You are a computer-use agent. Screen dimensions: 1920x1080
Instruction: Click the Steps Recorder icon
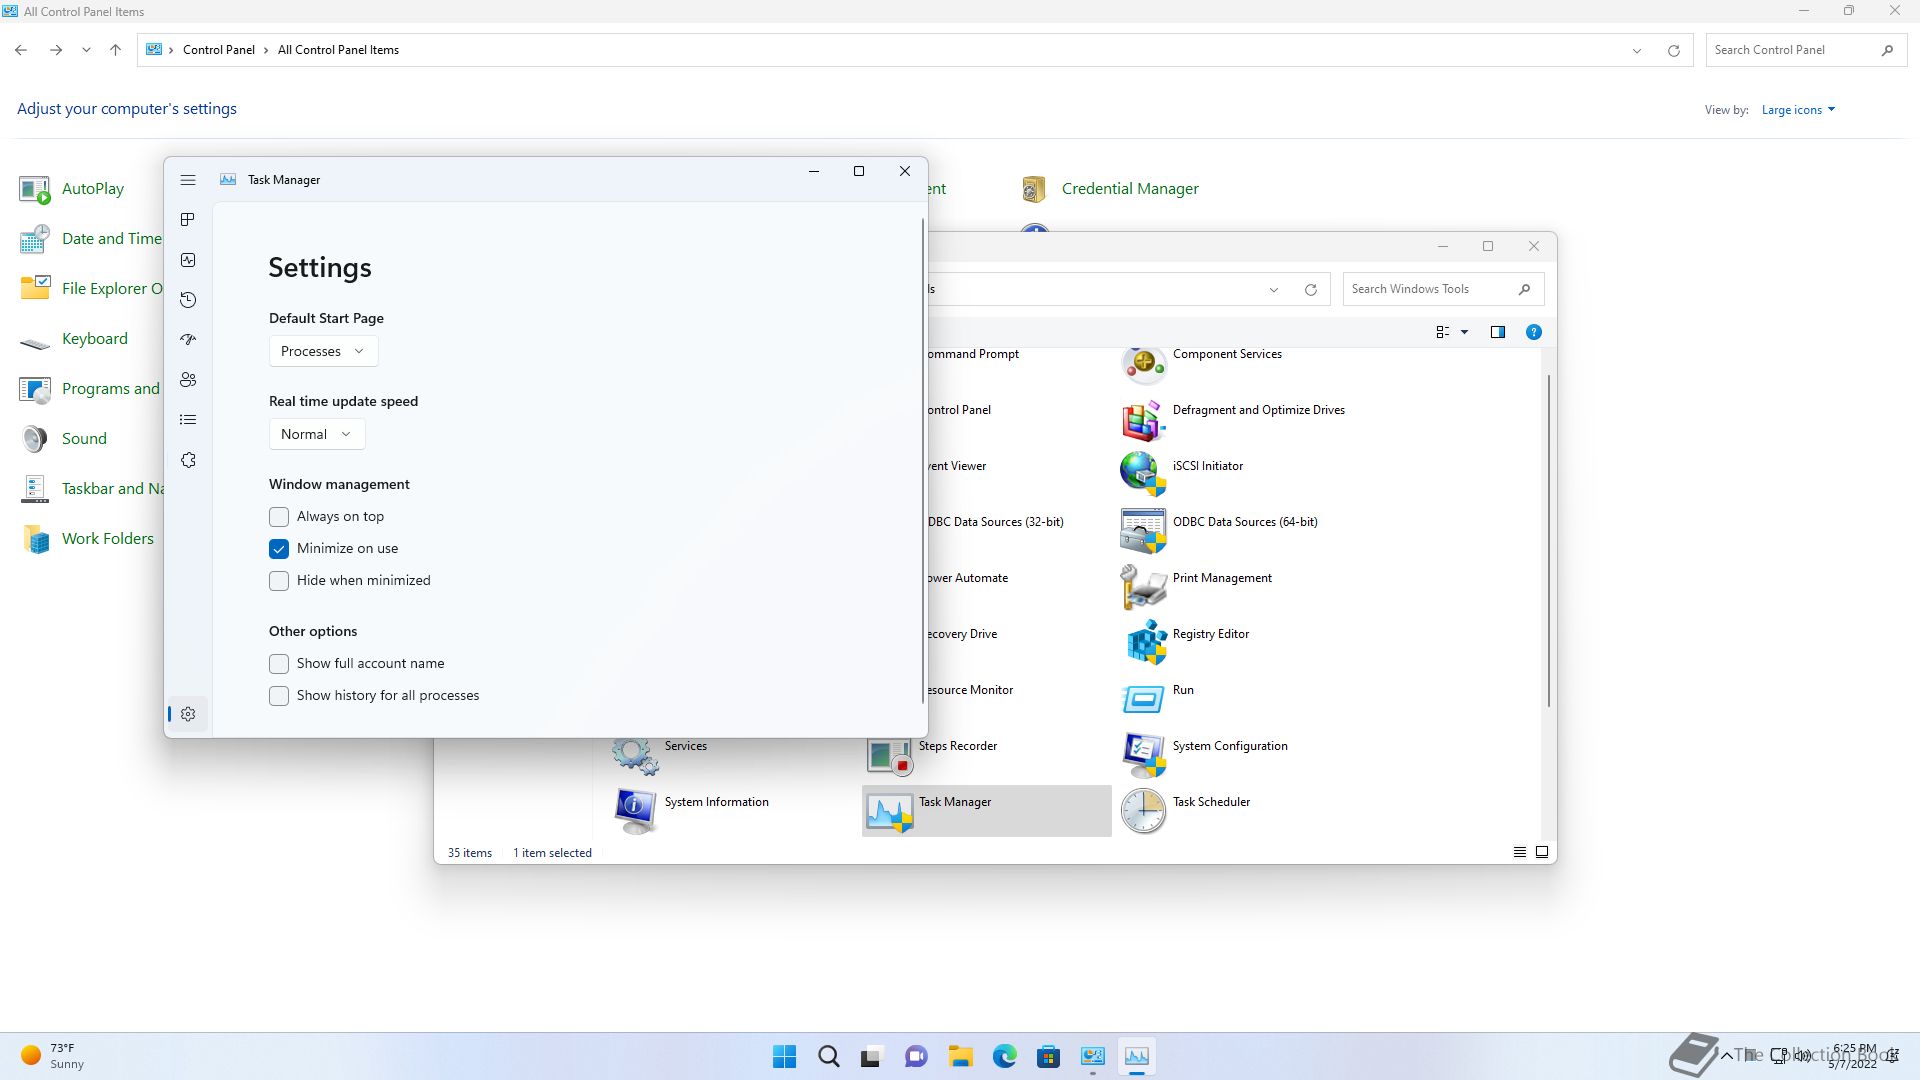coord(889,756)
